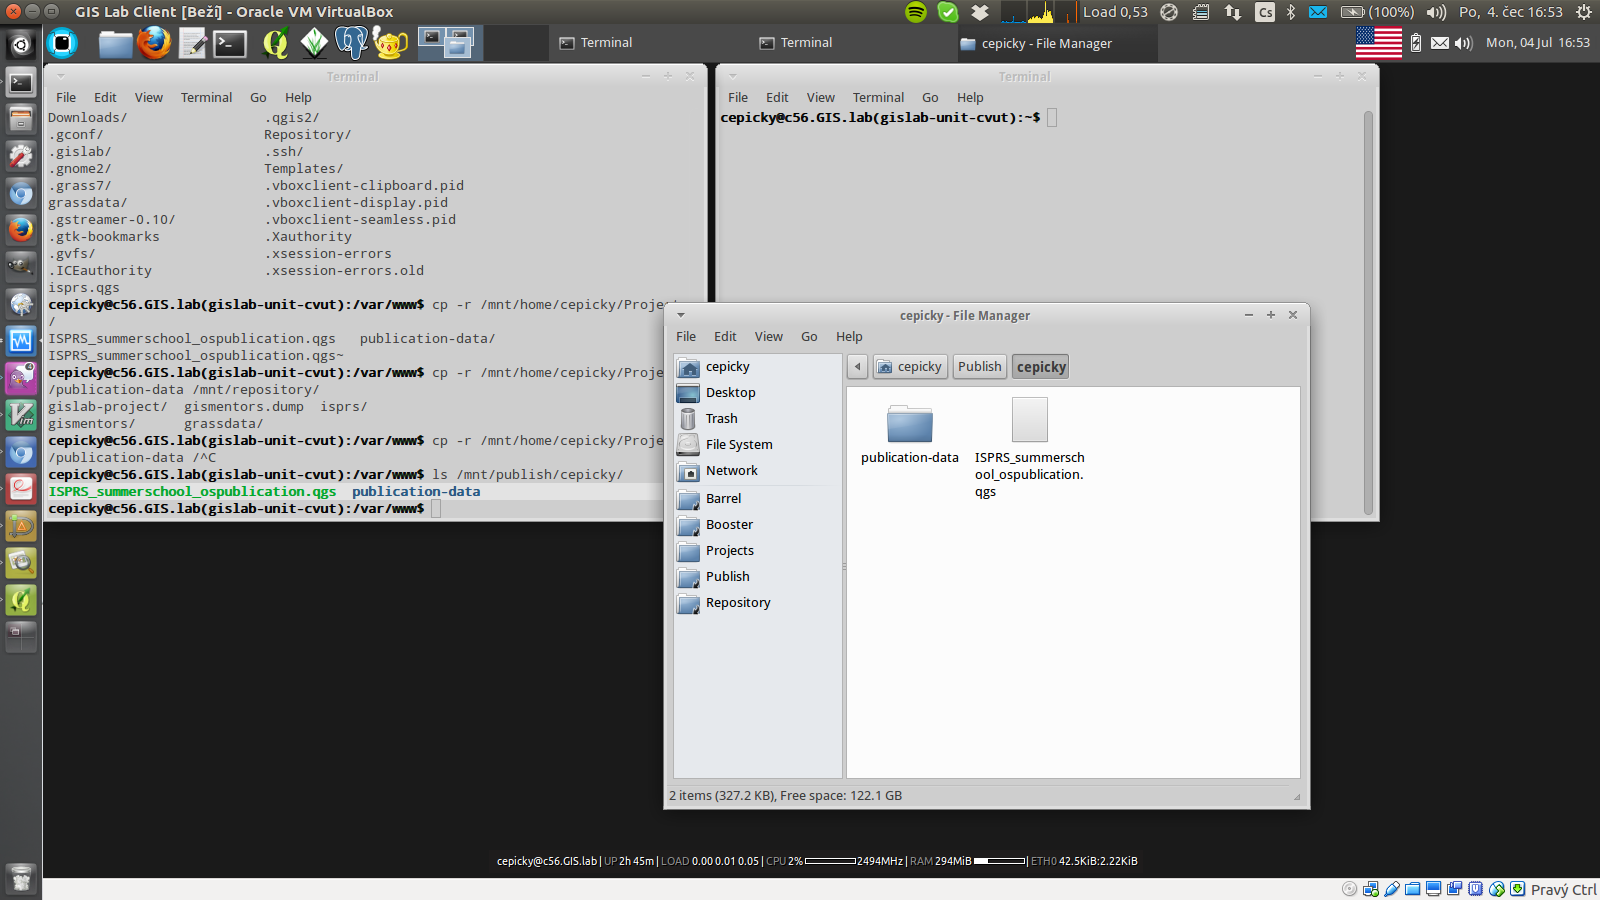Image resolution: width=1600 pixels, height=900 pixels.
Task: Select Trash in File Manager sidebar
Action: (x=756, y=419)
